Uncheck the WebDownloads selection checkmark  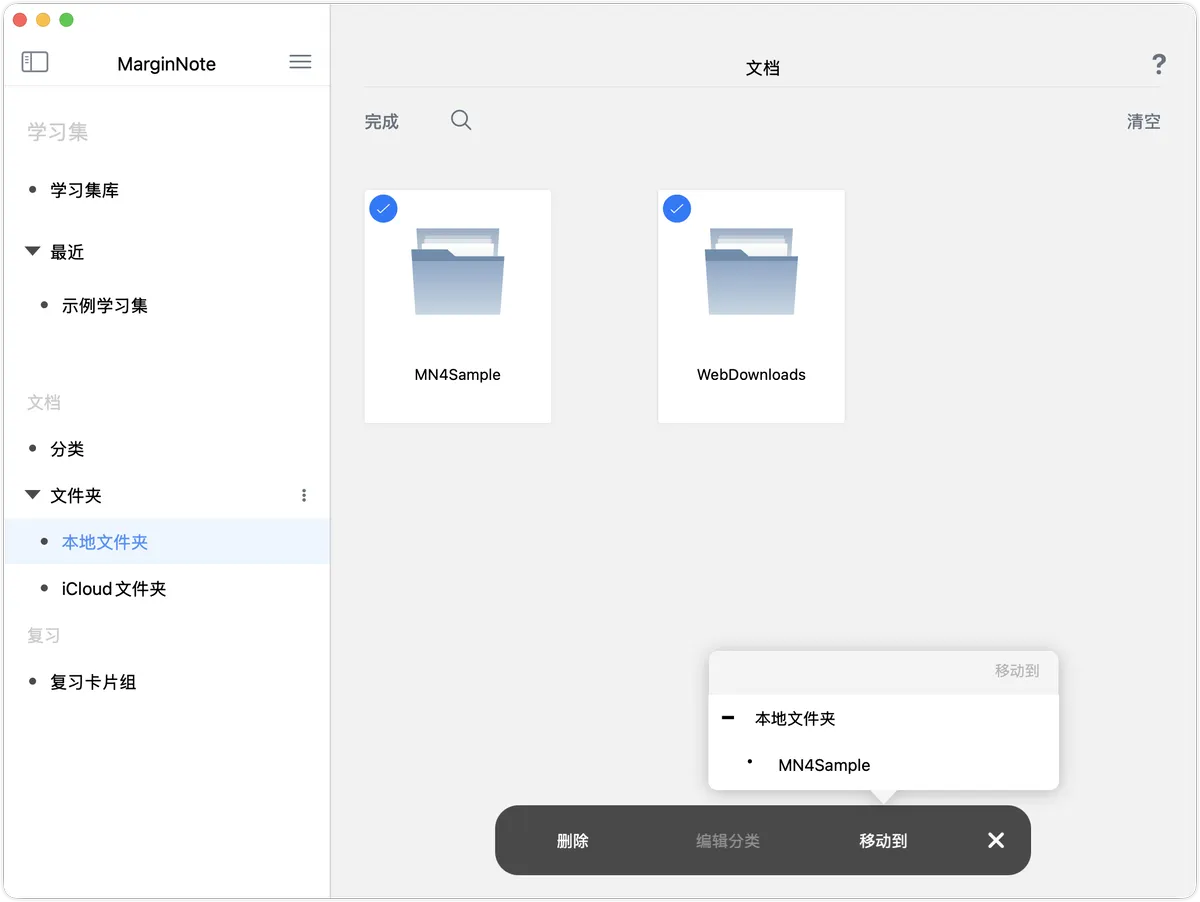(x=677, y=208)
